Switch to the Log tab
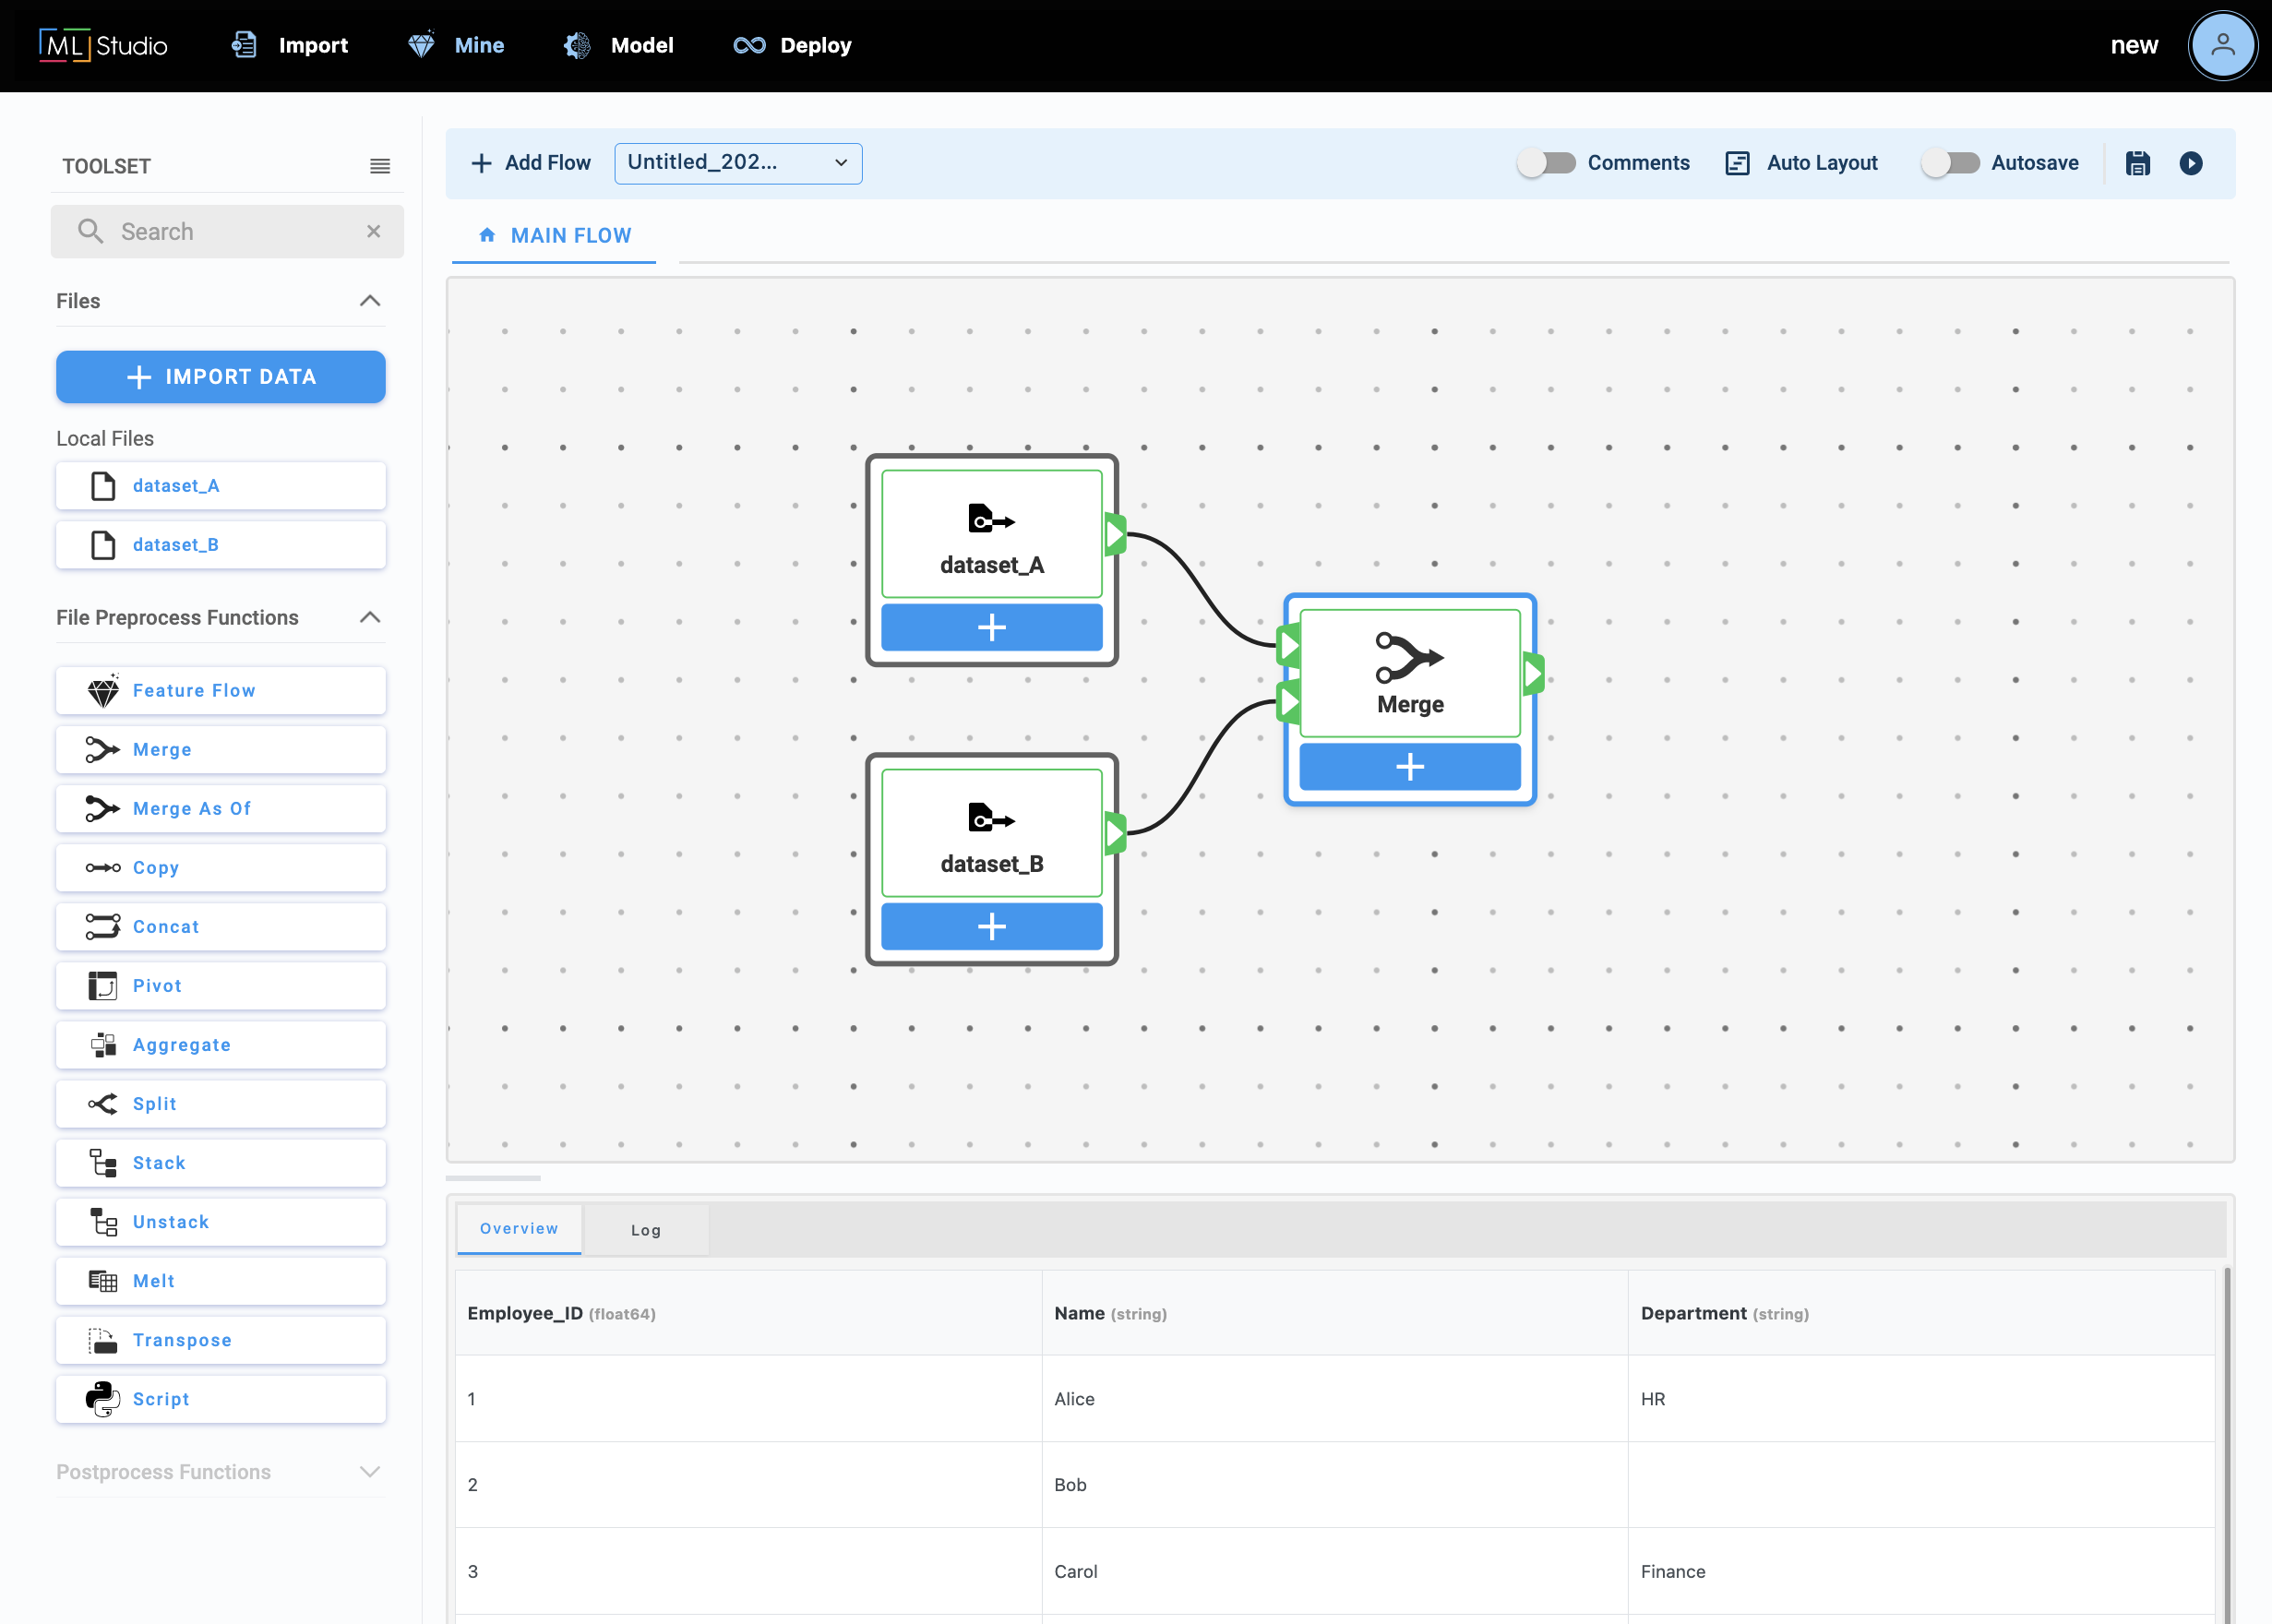This screenshot has width=2272, height=1624. coord(645,1230)
